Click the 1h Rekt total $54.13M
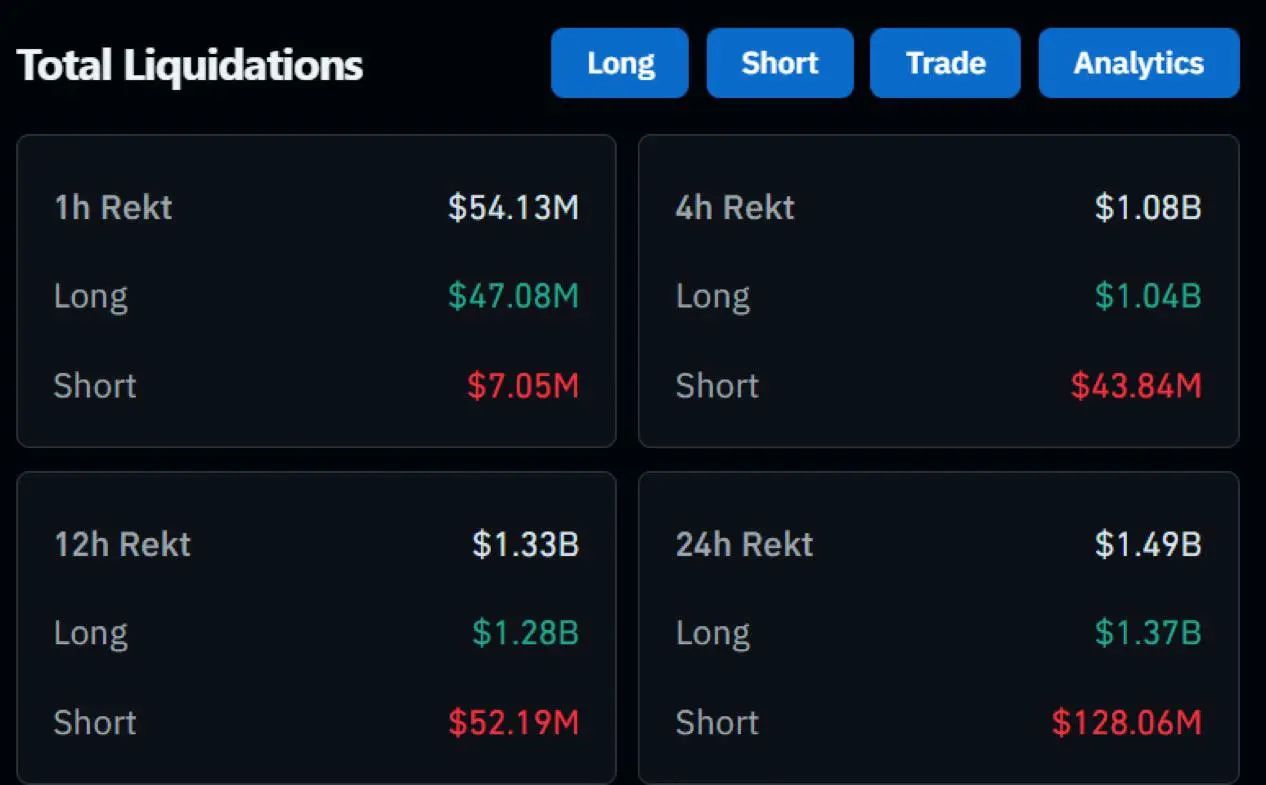 coord(513,208)
